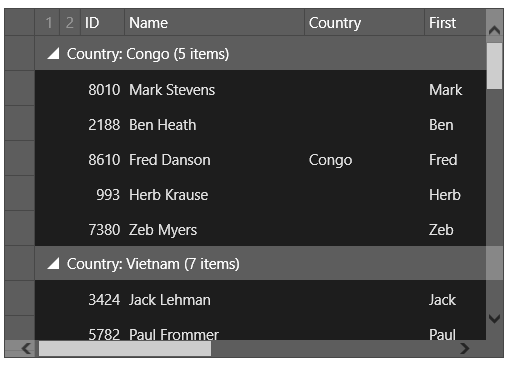
Task: Sort by the ID column header
Action: point(103,23)
